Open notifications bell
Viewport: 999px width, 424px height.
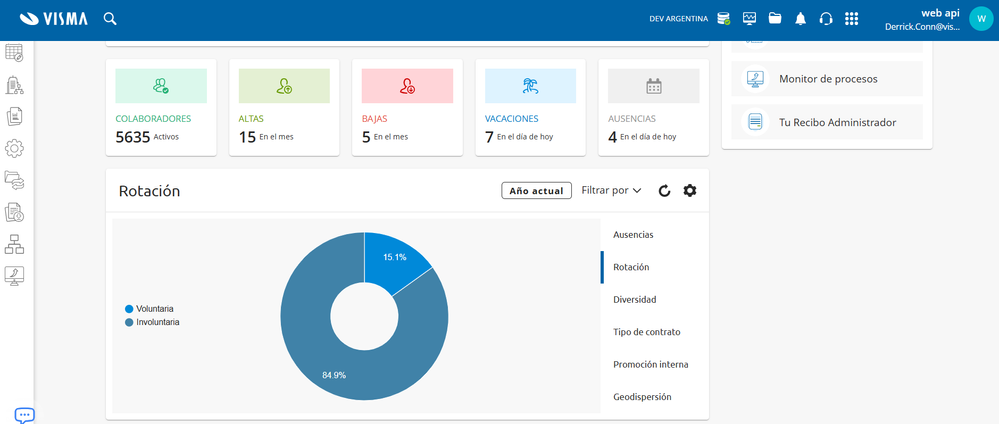point(800,19)
